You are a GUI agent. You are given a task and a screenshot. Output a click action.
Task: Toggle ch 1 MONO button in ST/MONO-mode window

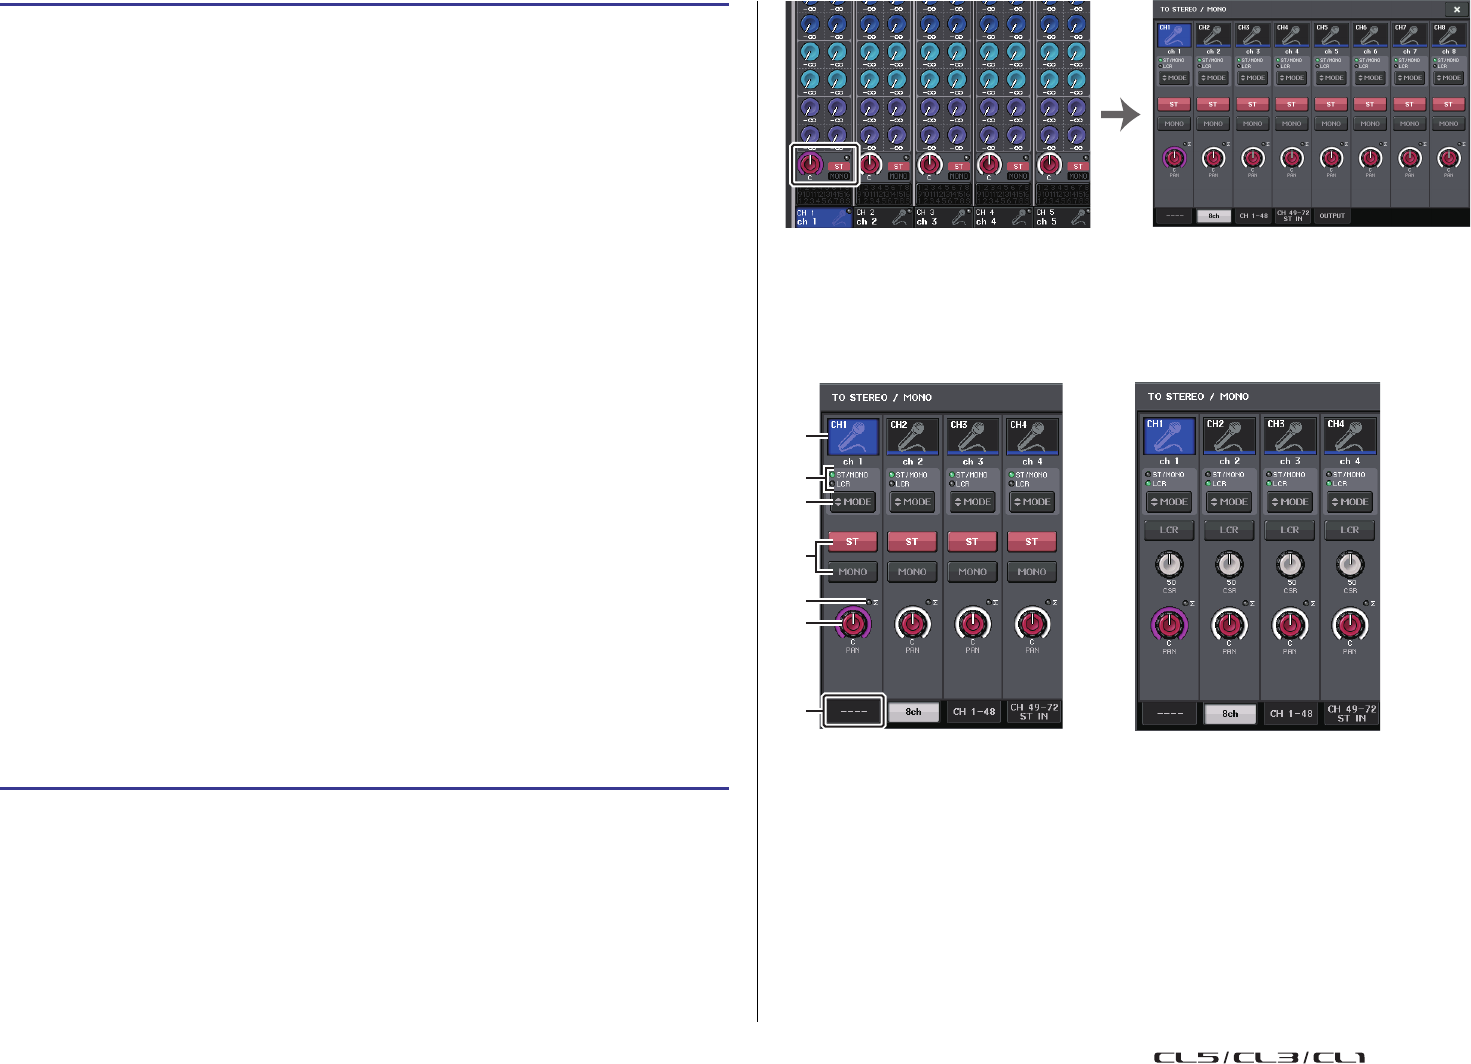(x=853, y=572)
